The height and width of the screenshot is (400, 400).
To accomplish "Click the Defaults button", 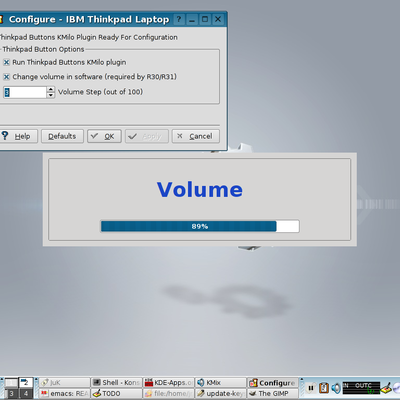I will (x=62, y=136).
